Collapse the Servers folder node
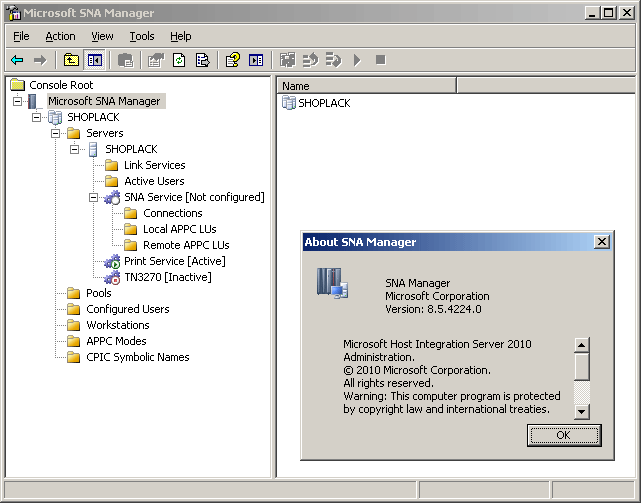 click(55, 133)
